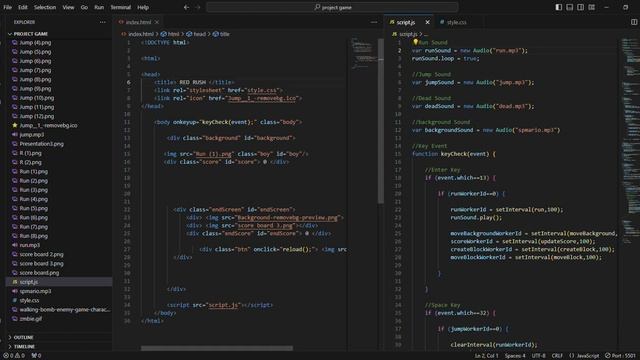
Task: Click the Ln 2, Col 1 indicator
Action: [486, 356]
